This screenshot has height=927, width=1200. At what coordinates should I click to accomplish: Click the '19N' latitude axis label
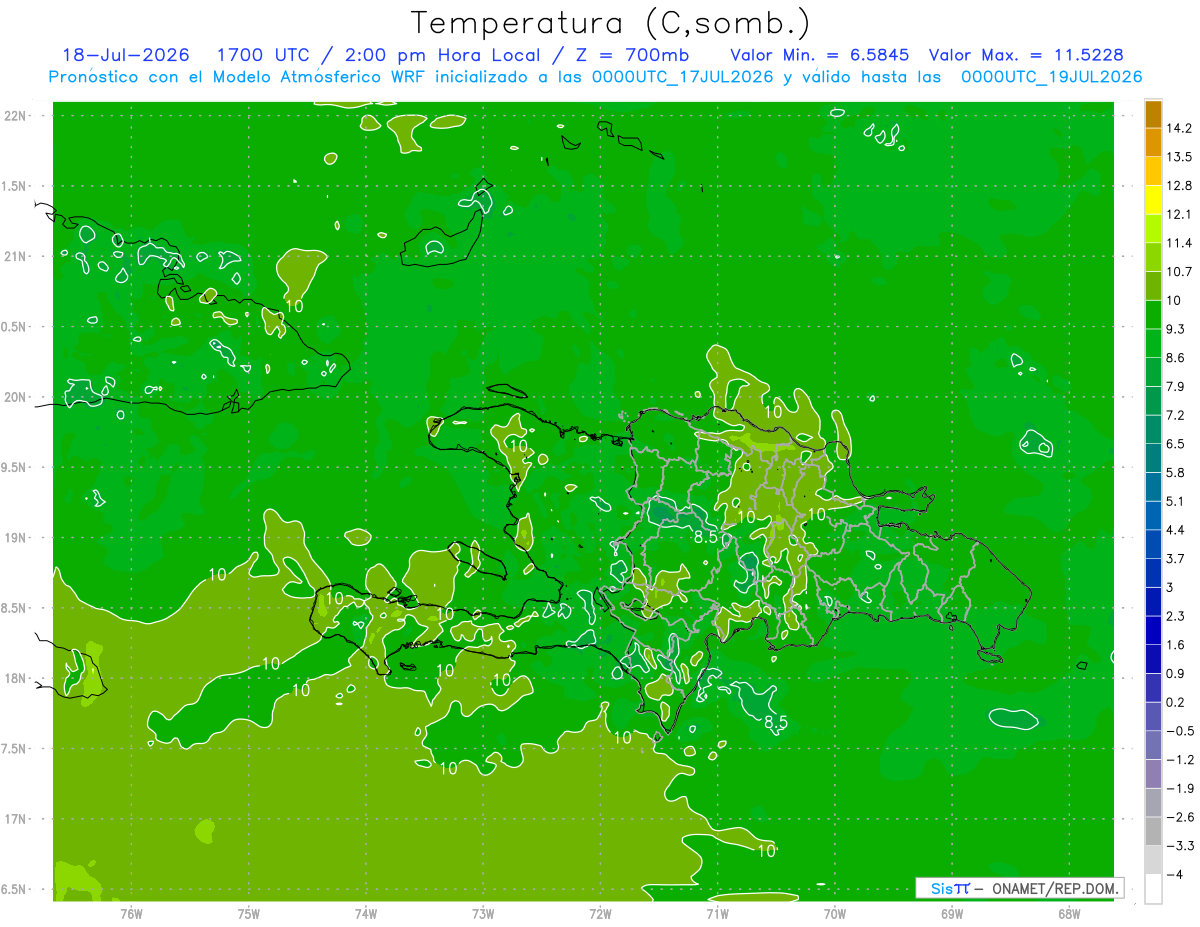16,538
